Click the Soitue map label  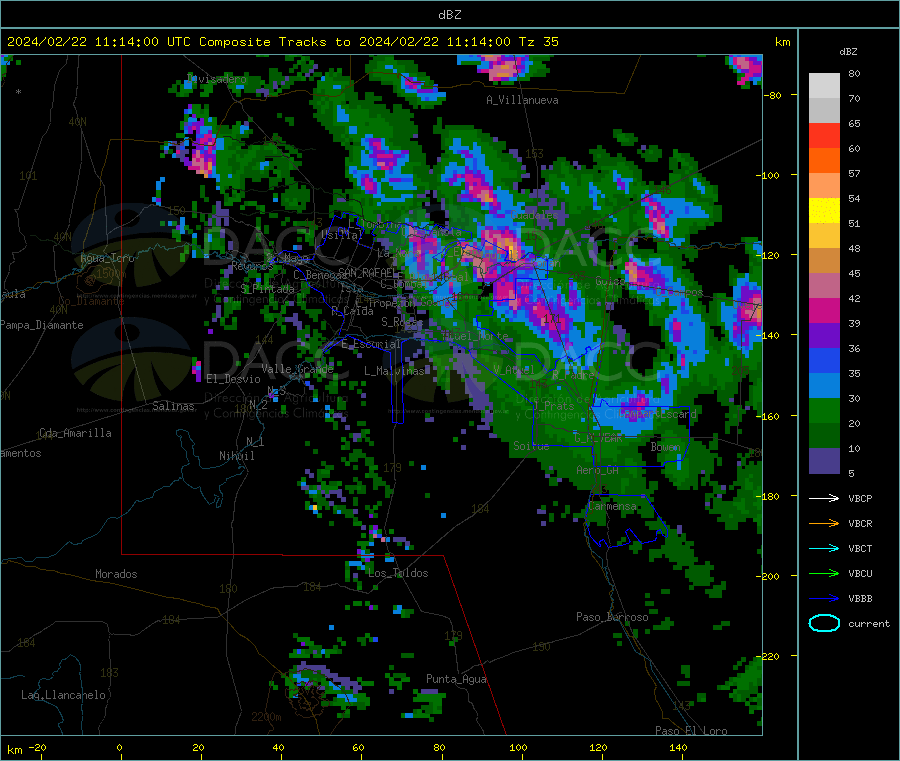pyautogui.click(x=531, y=446)
